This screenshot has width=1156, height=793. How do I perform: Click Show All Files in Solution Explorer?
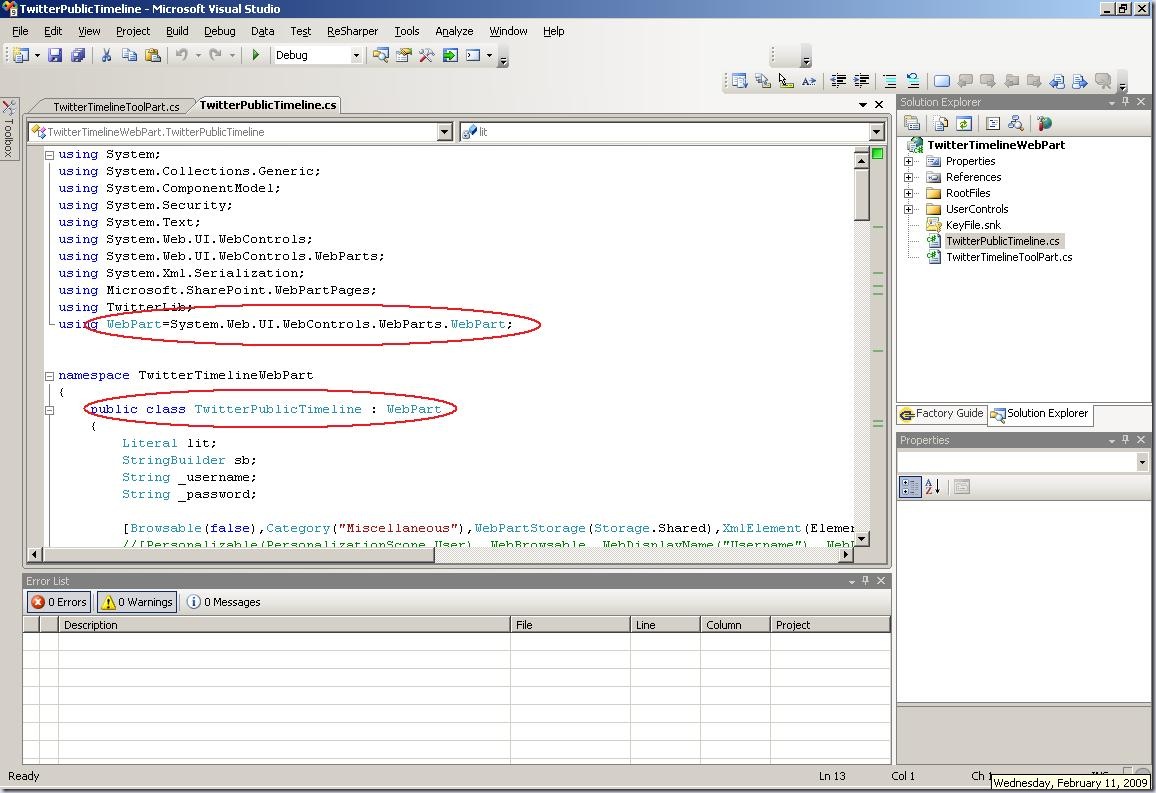[x=941, y=123]
